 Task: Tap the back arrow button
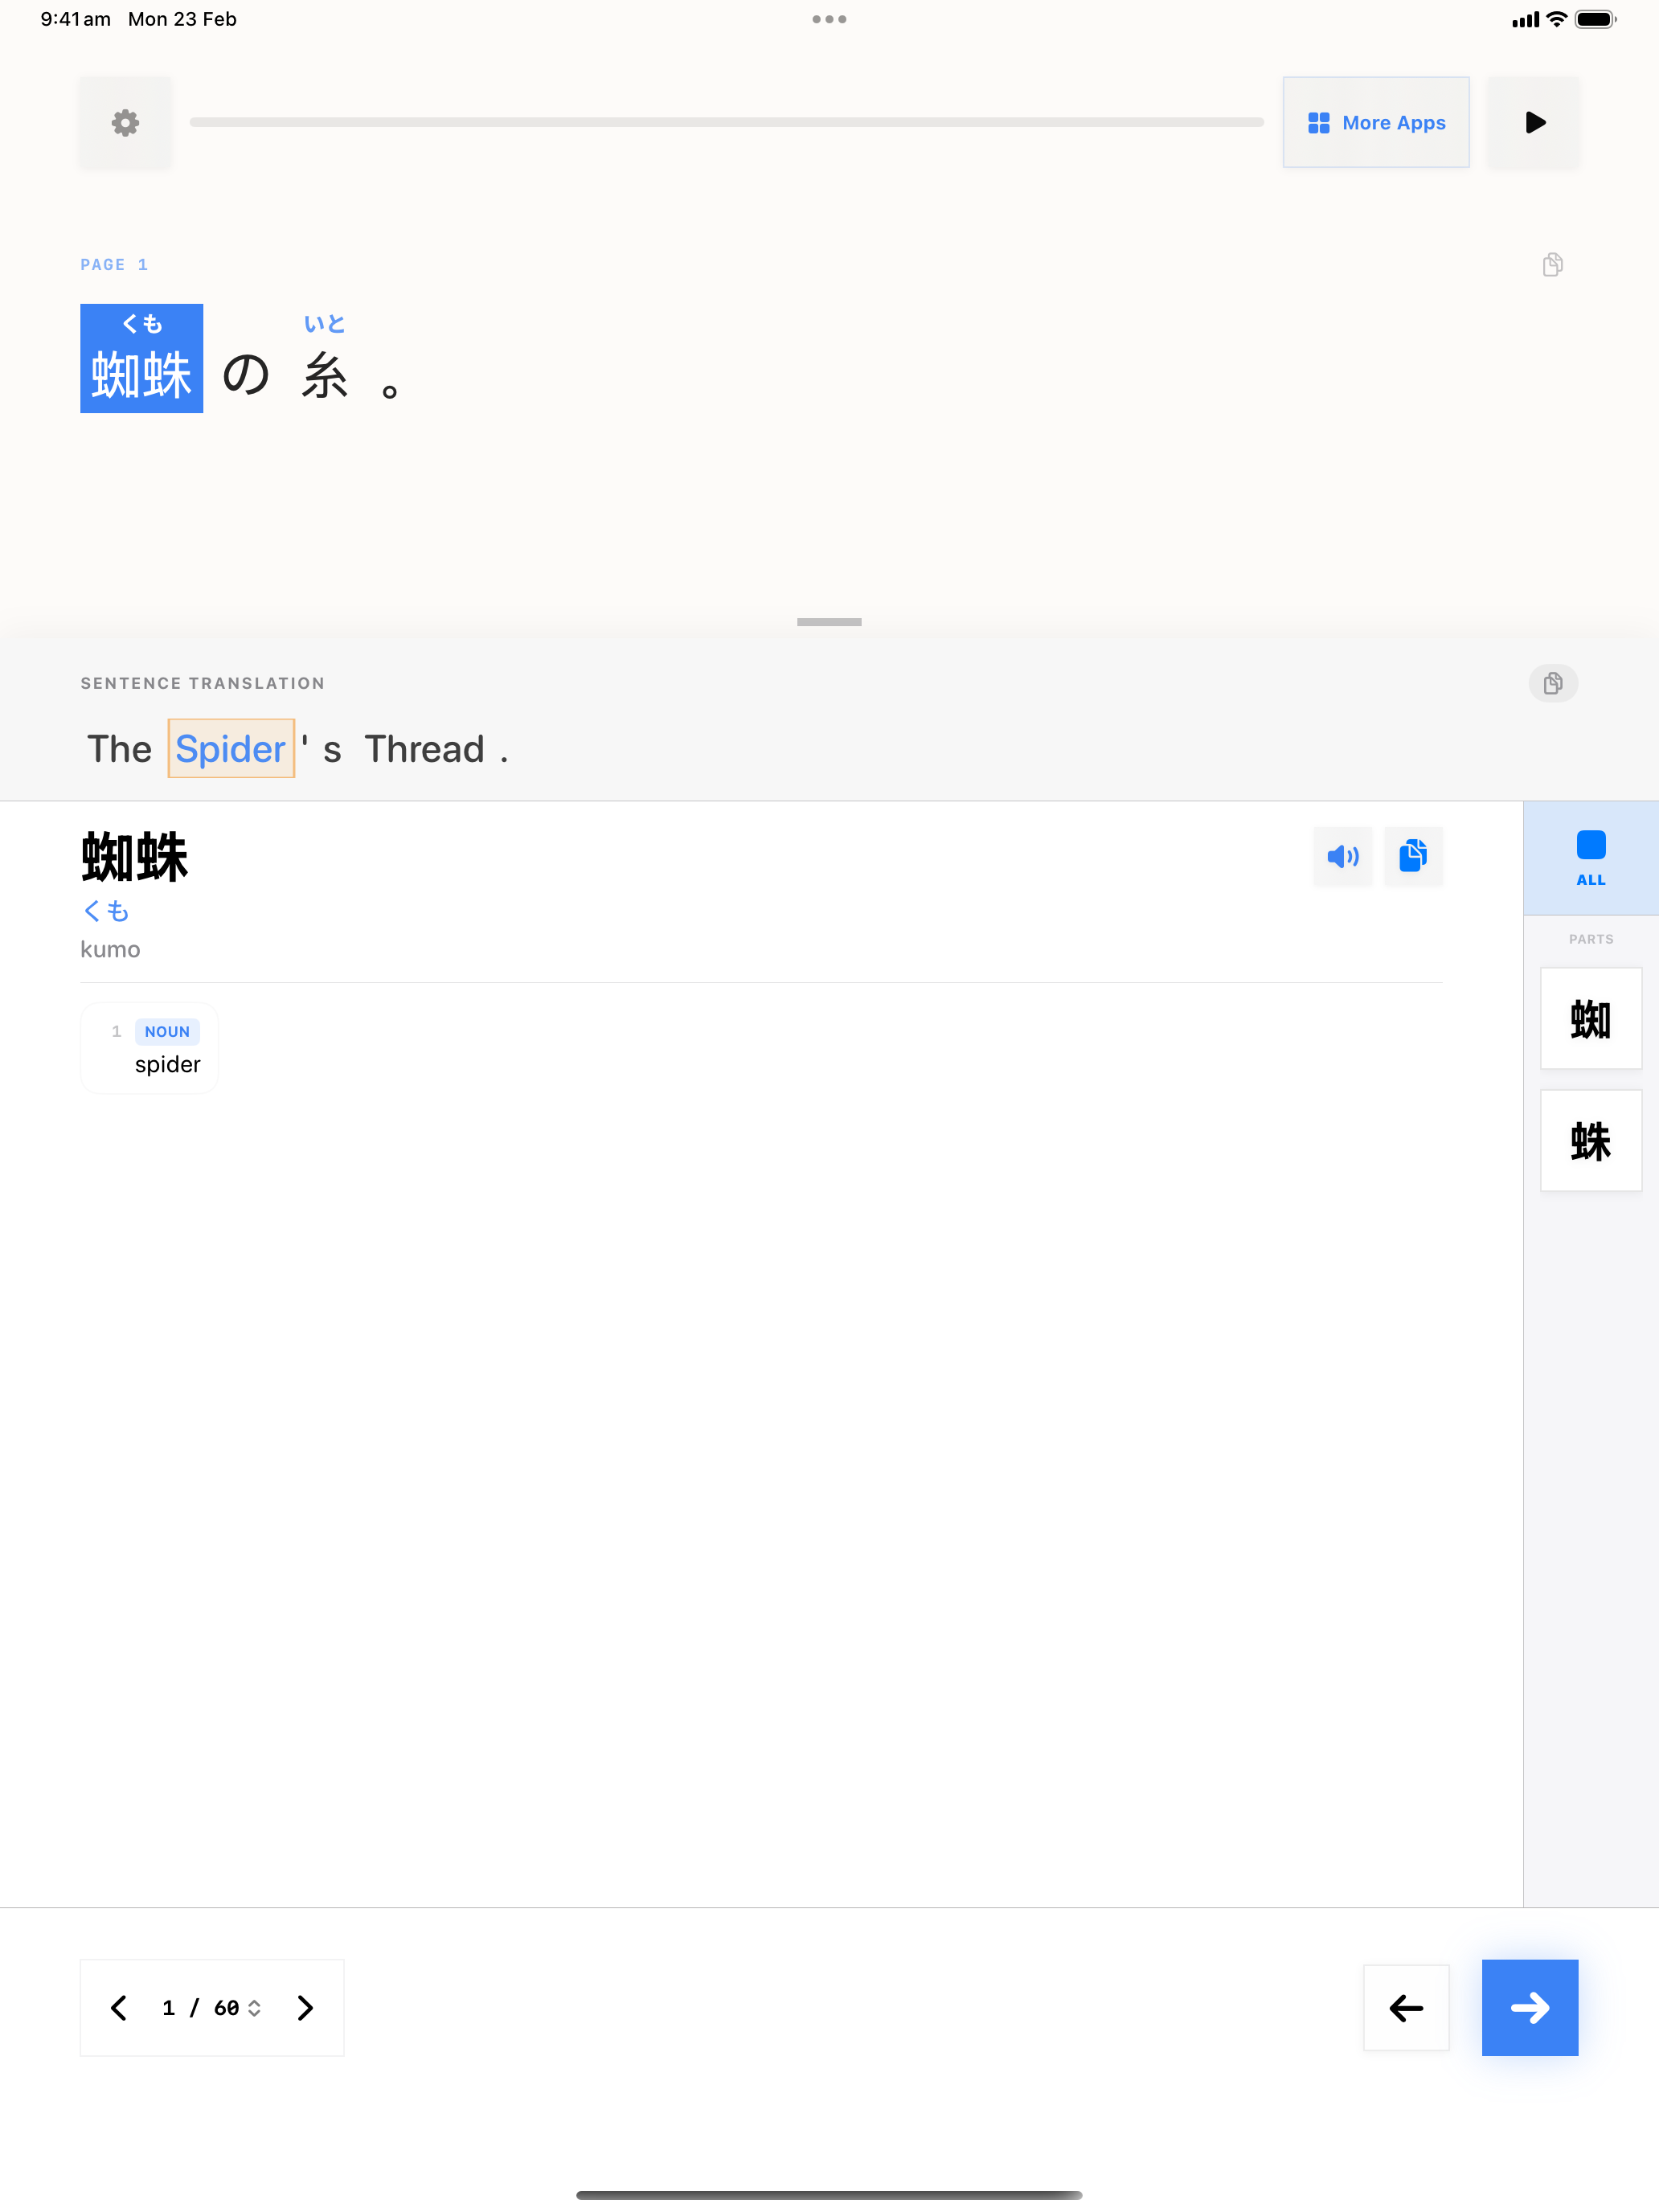pyautogui.click(x=1405, y=2008)
